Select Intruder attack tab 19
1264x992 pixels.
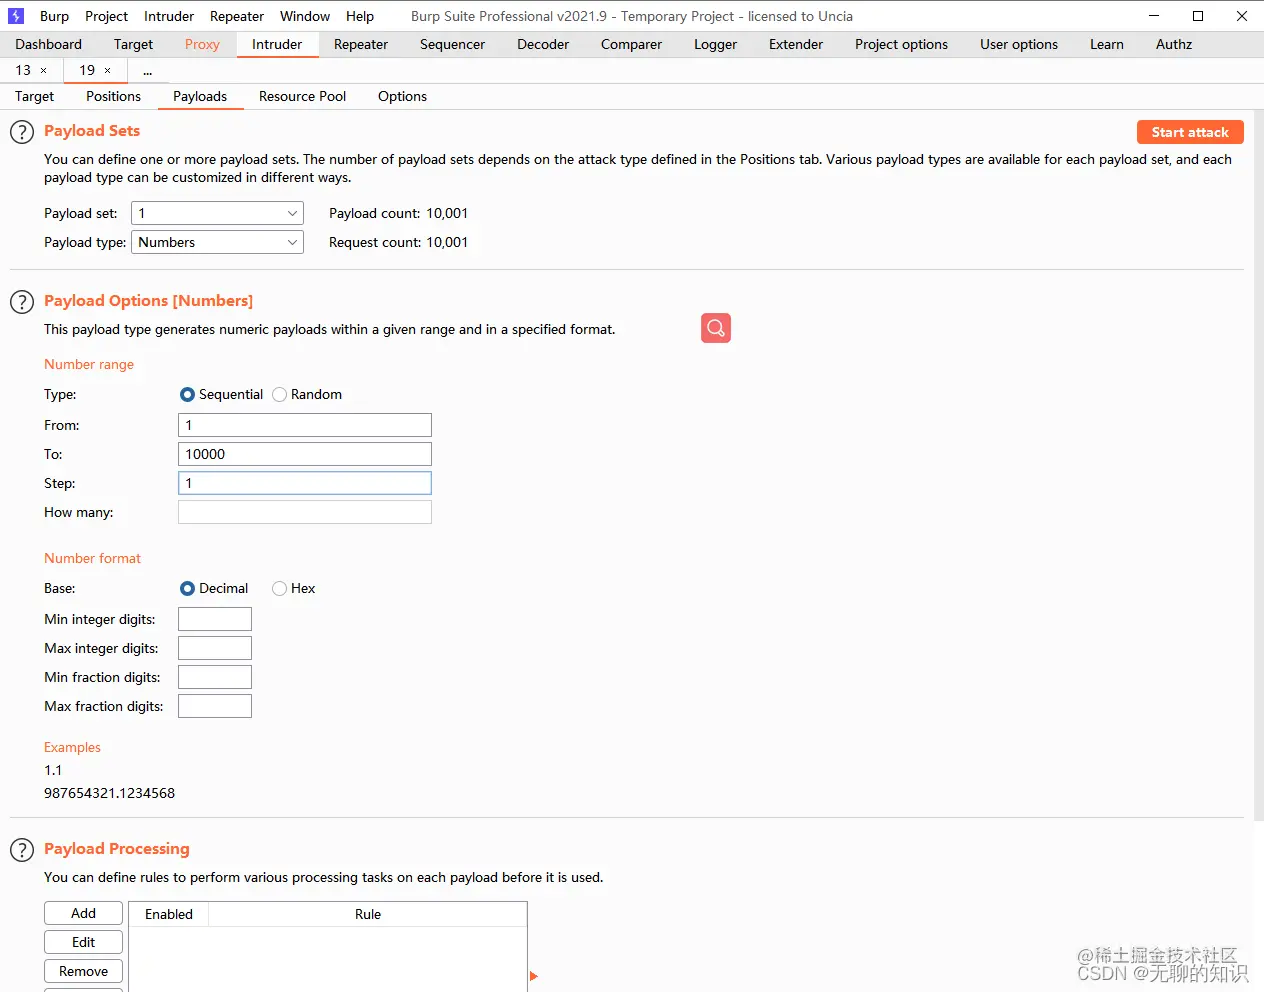coord(87,70)
